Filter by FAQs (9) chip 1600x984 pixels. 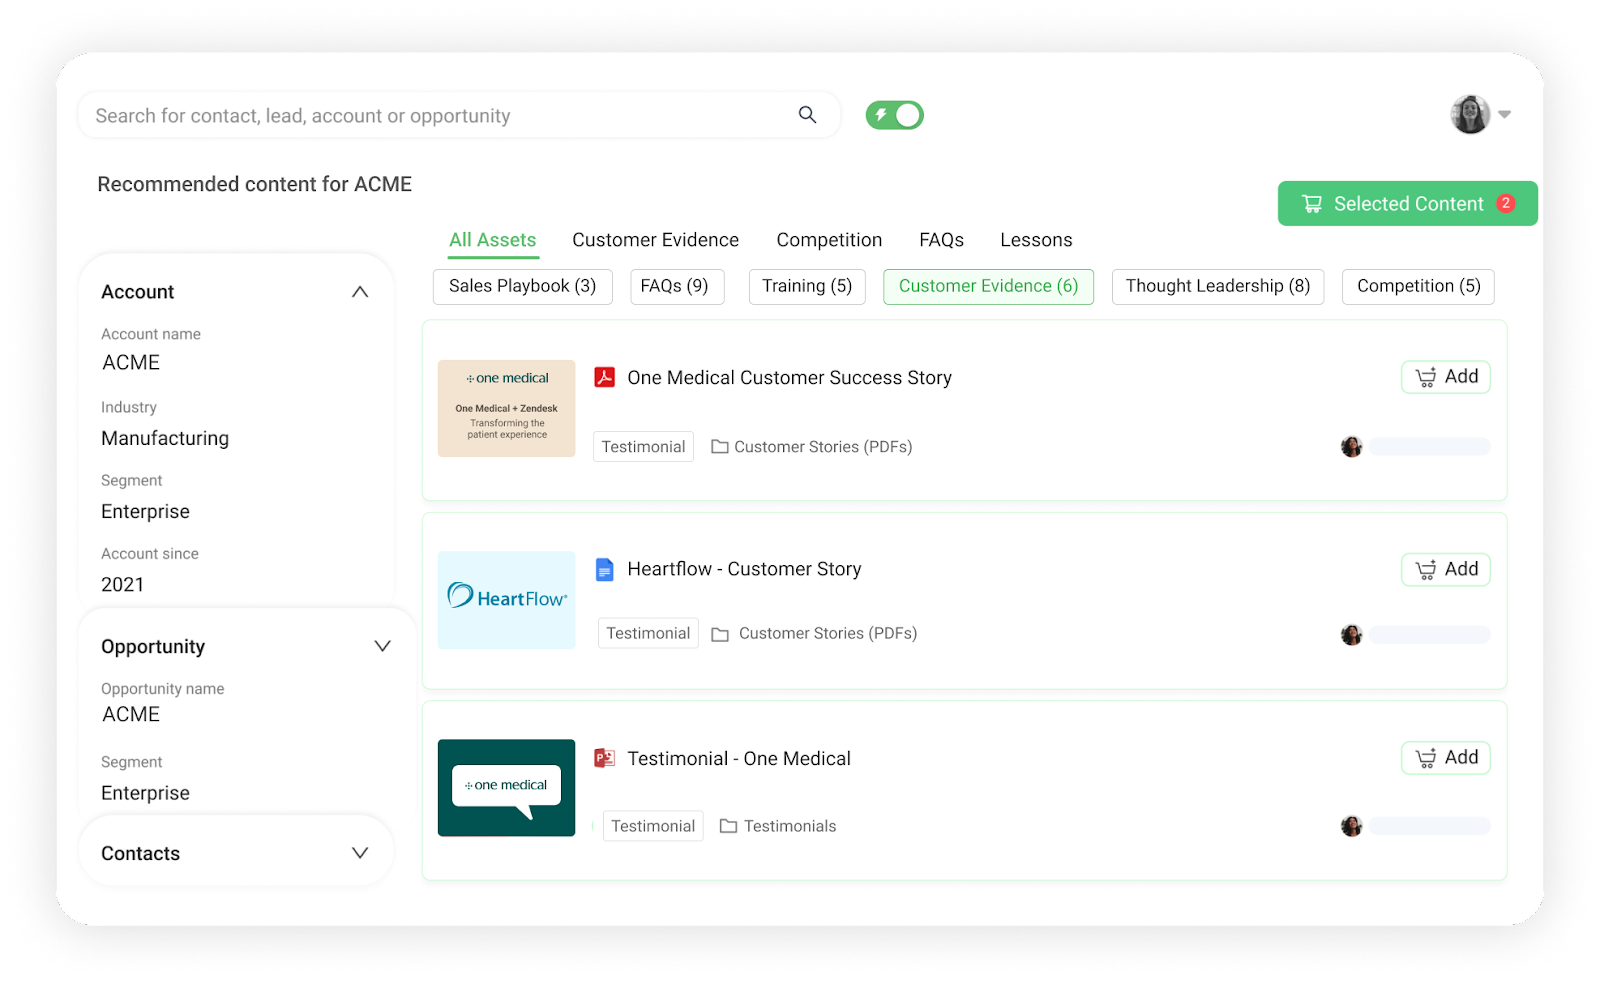point(675,286)
